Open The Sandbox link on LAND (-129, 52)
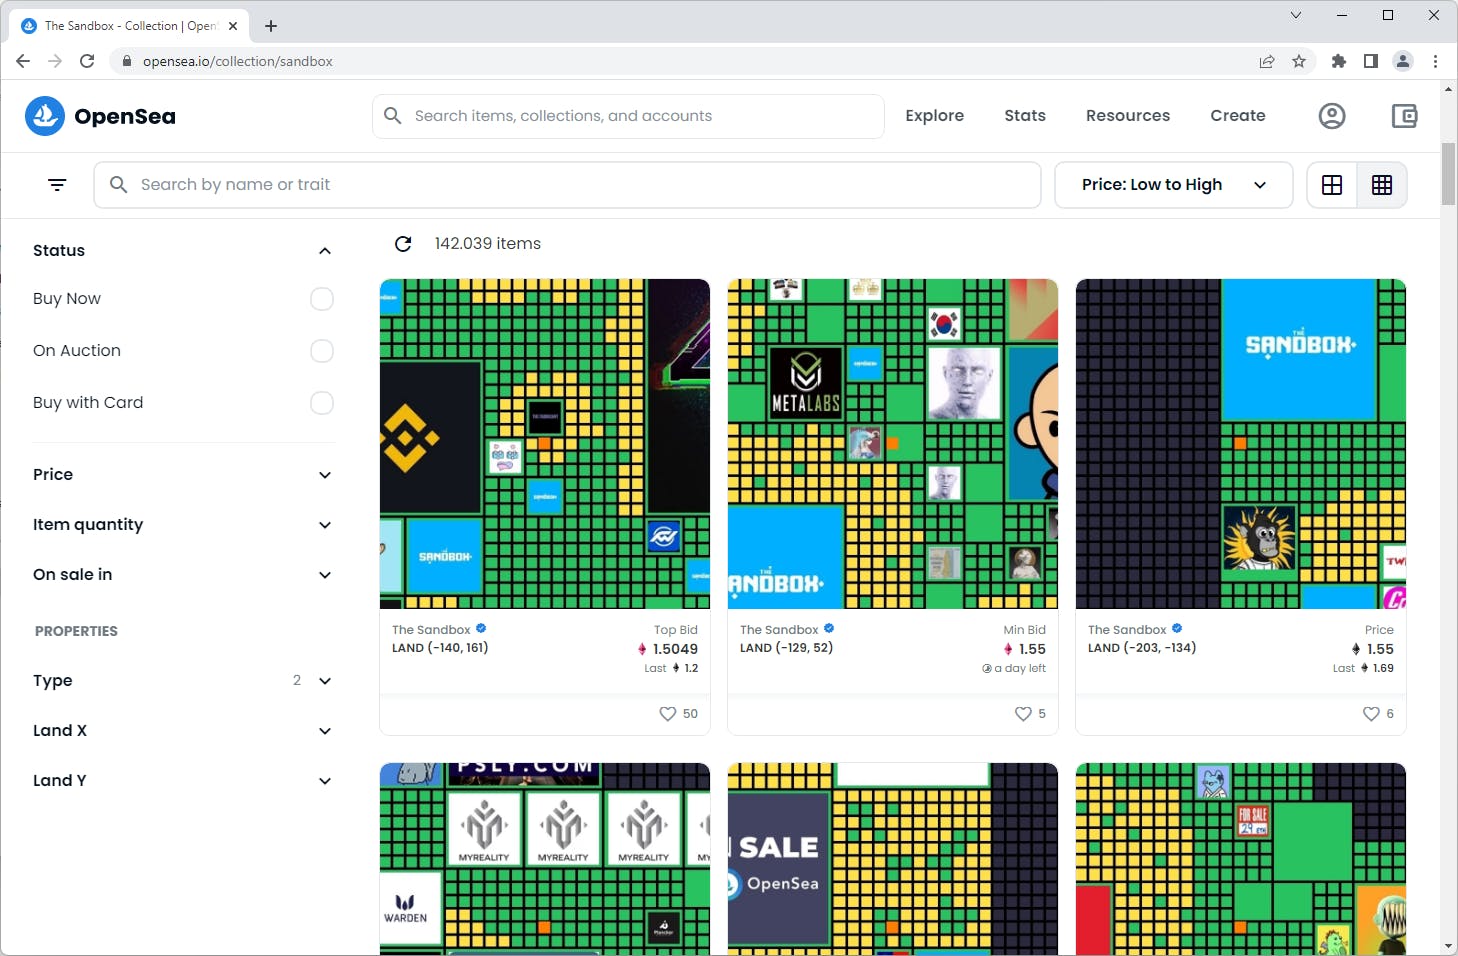This screenshot has height=956, width=1458. 779,630
